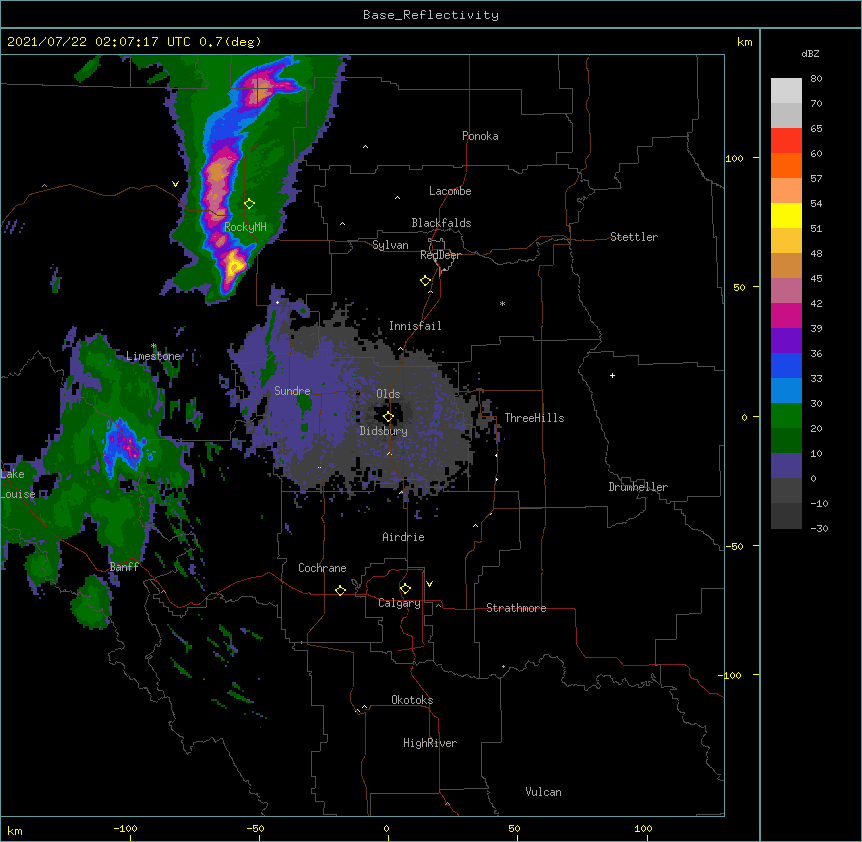This screenshot has width=862, height=842.
Task: Click the Strathmore city label
Action: [x=516, y=608]
